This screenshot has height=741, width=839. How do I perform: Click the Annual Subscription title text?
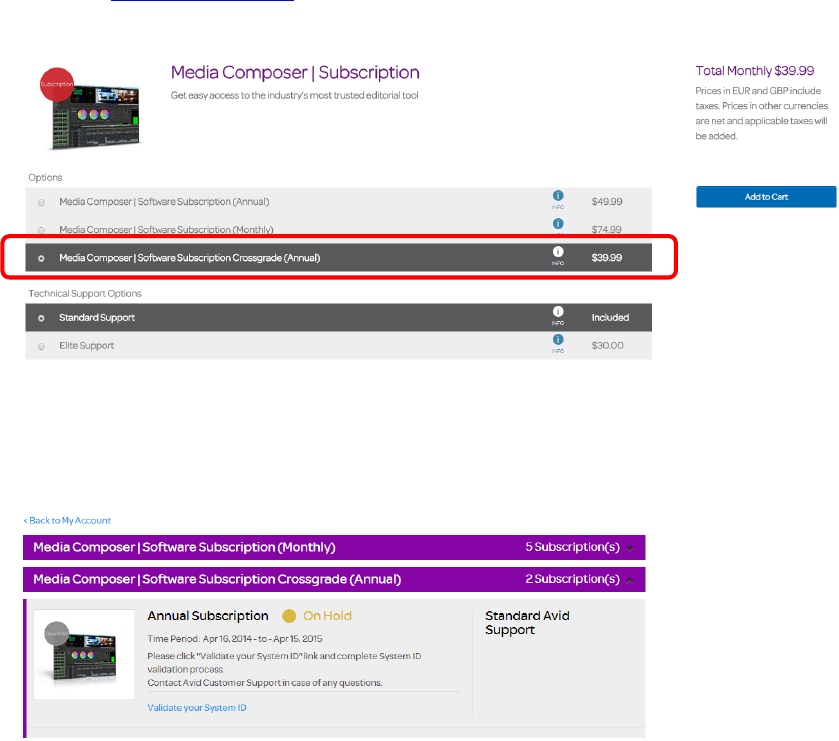coord(208,616)
